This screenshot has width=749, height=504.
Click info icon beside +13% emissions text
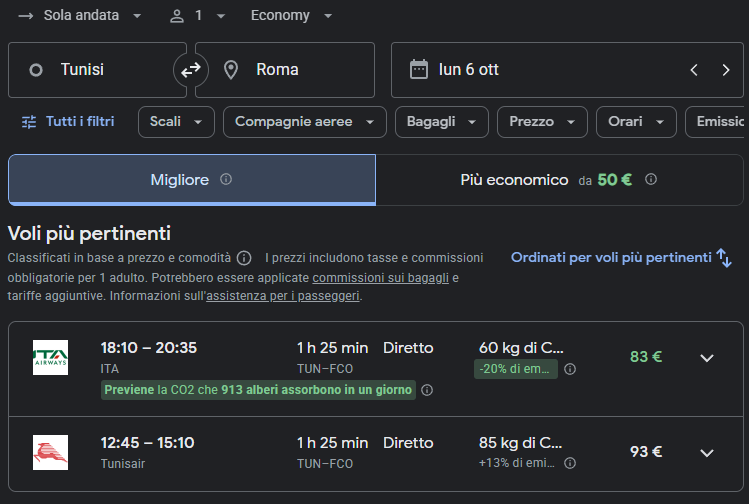click(570, 463)
